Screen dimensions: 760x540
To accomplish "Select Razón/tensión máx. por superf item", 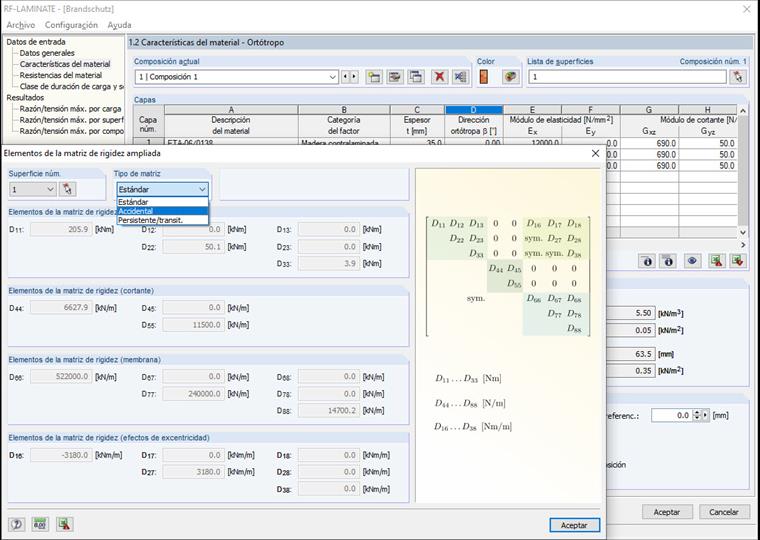I will pyautogui.click(x=72, y=120).
